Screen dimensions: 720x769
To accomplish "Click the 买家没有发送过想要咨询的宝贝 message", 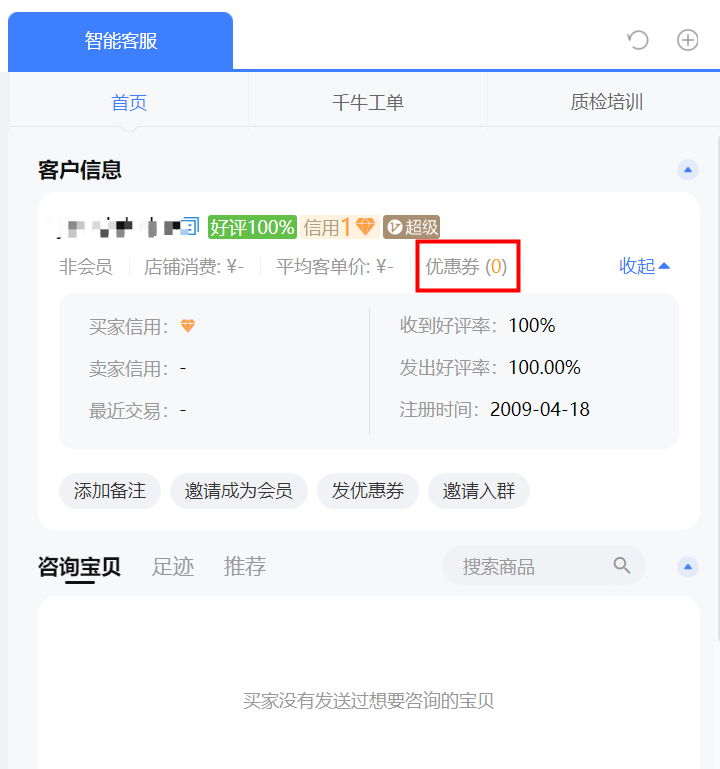I will click(368, 701).
